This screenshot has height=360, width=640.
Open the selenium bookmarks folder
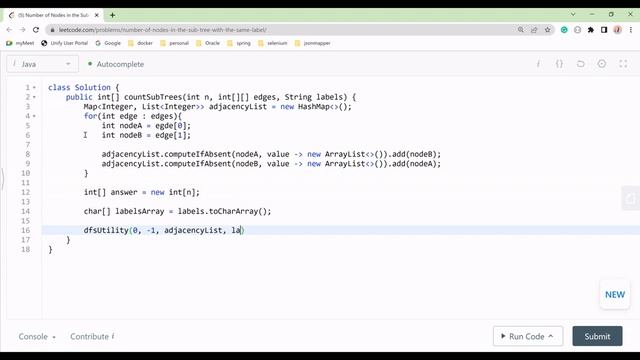[x=273, y=43]
